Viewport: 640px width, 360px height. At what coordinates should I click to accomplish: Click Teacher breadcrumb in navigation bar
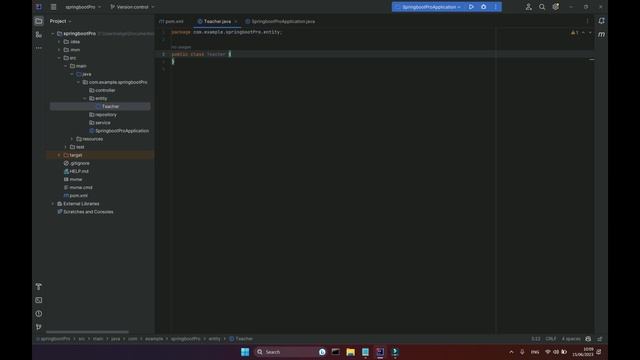click(x=241, y=339)
